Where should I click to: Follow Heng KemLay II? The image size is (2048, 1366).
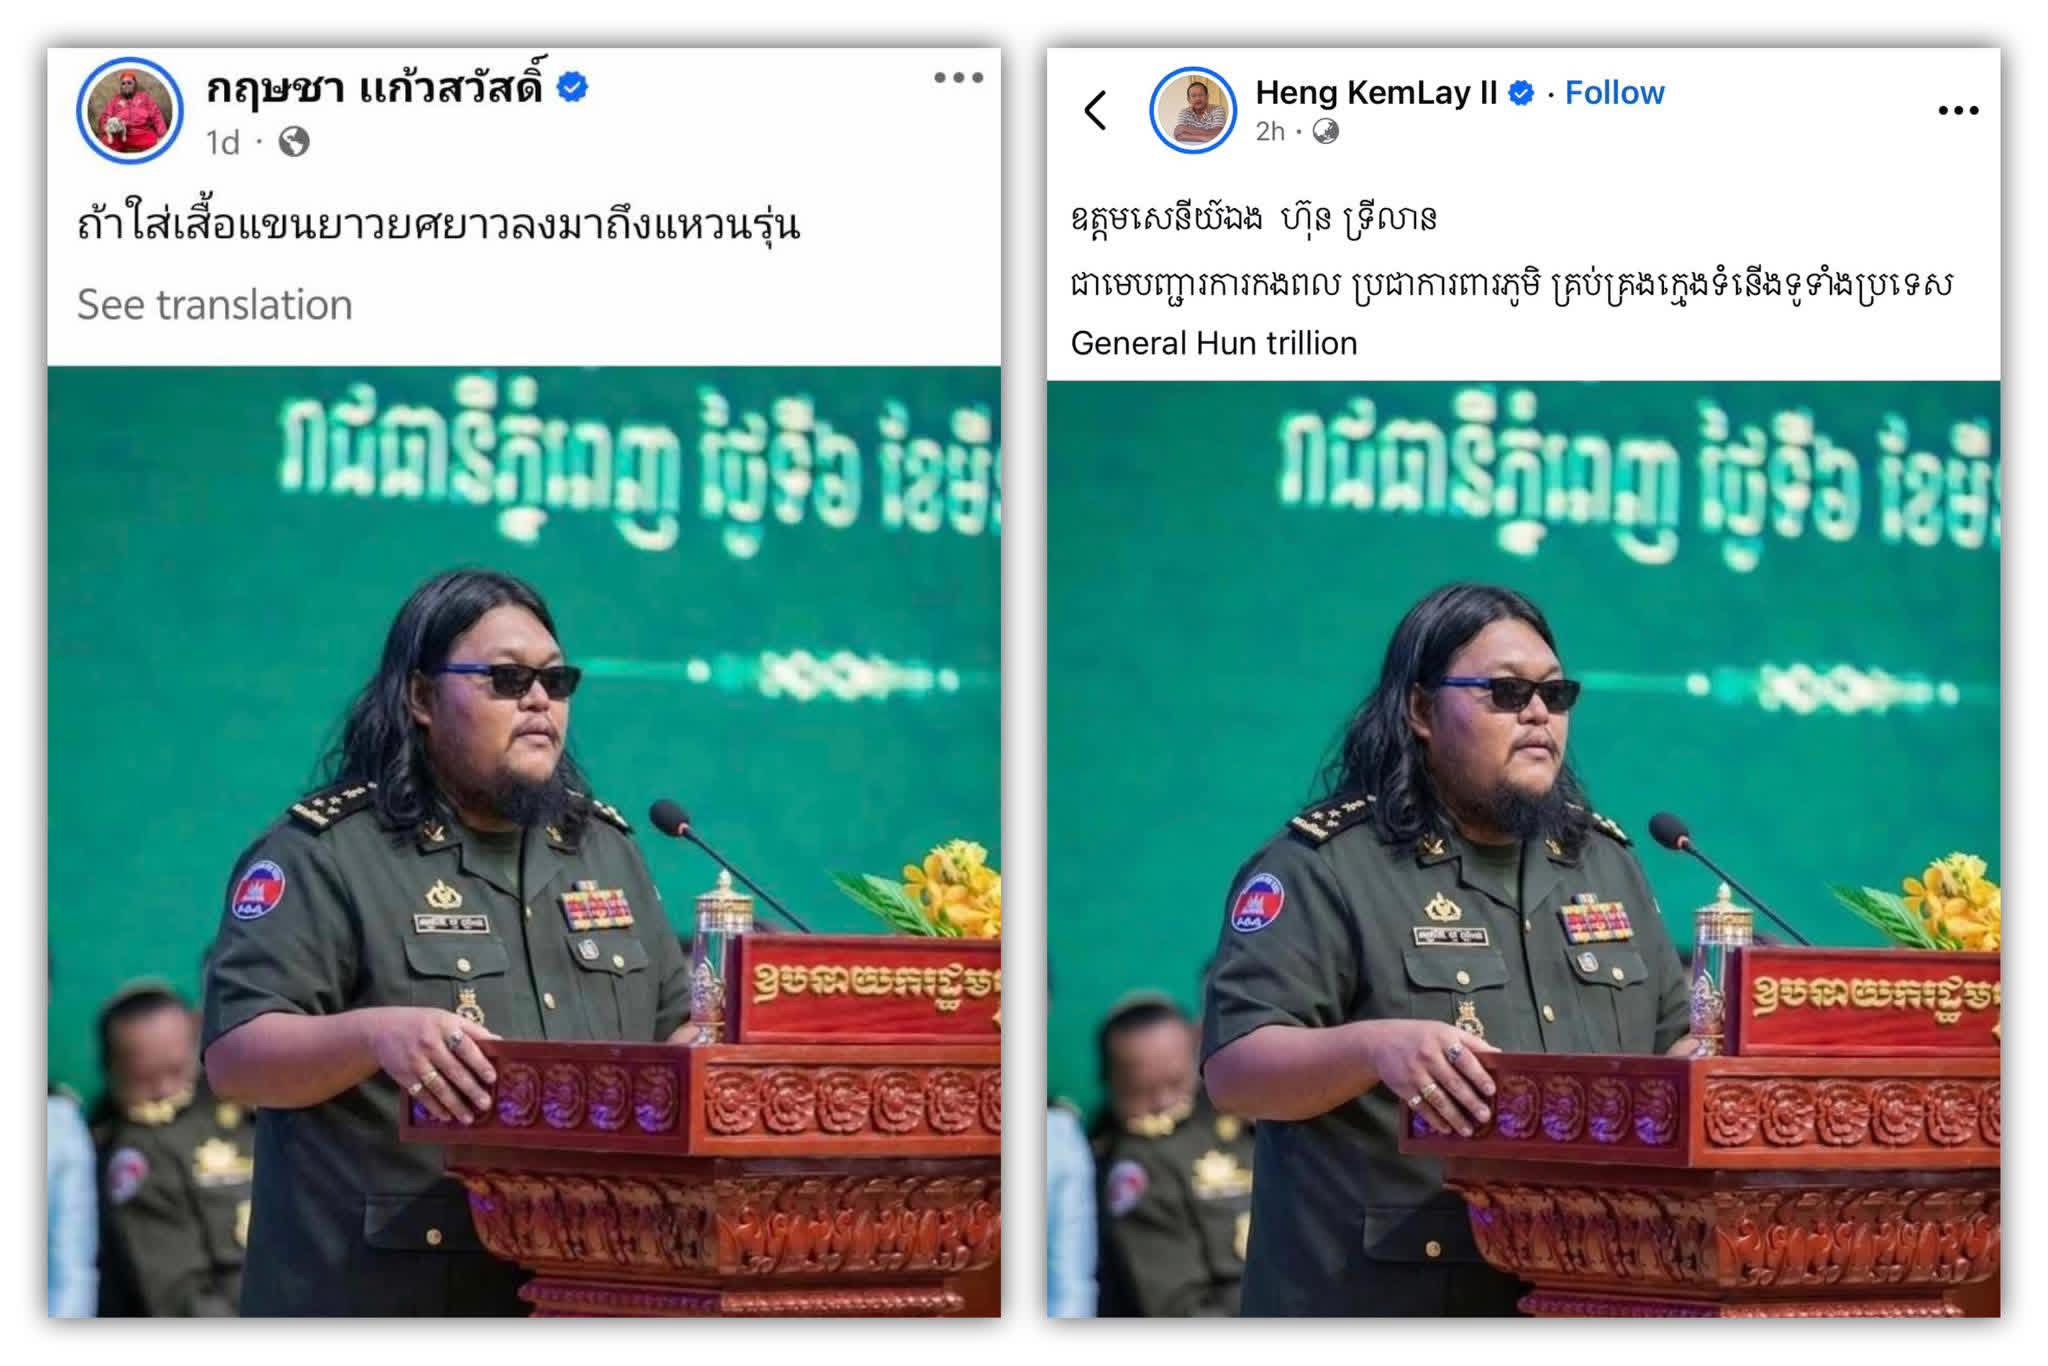[x=1614, y=93]
